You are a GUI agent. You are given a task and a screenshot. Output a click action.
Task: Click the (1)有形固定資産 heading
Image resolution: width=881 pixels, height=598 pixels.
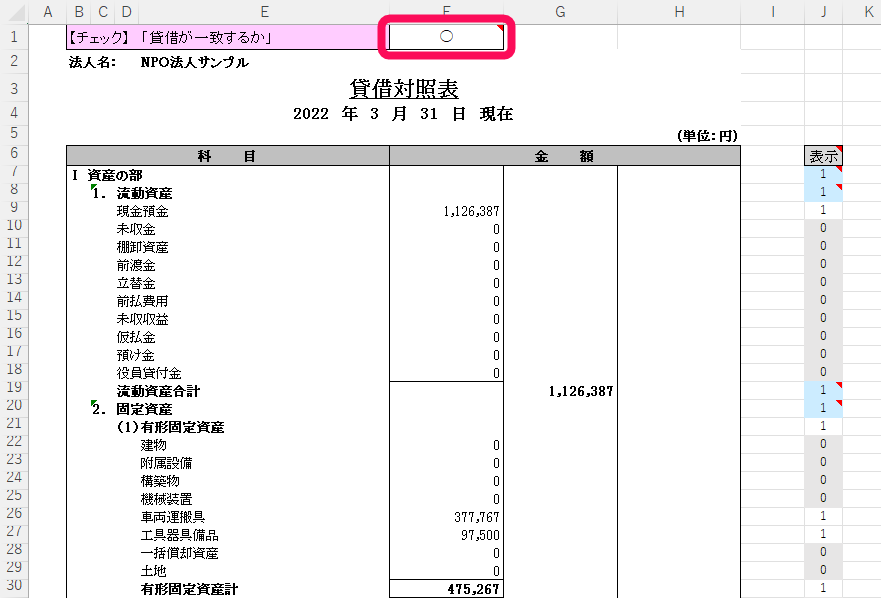coord(171,427)
